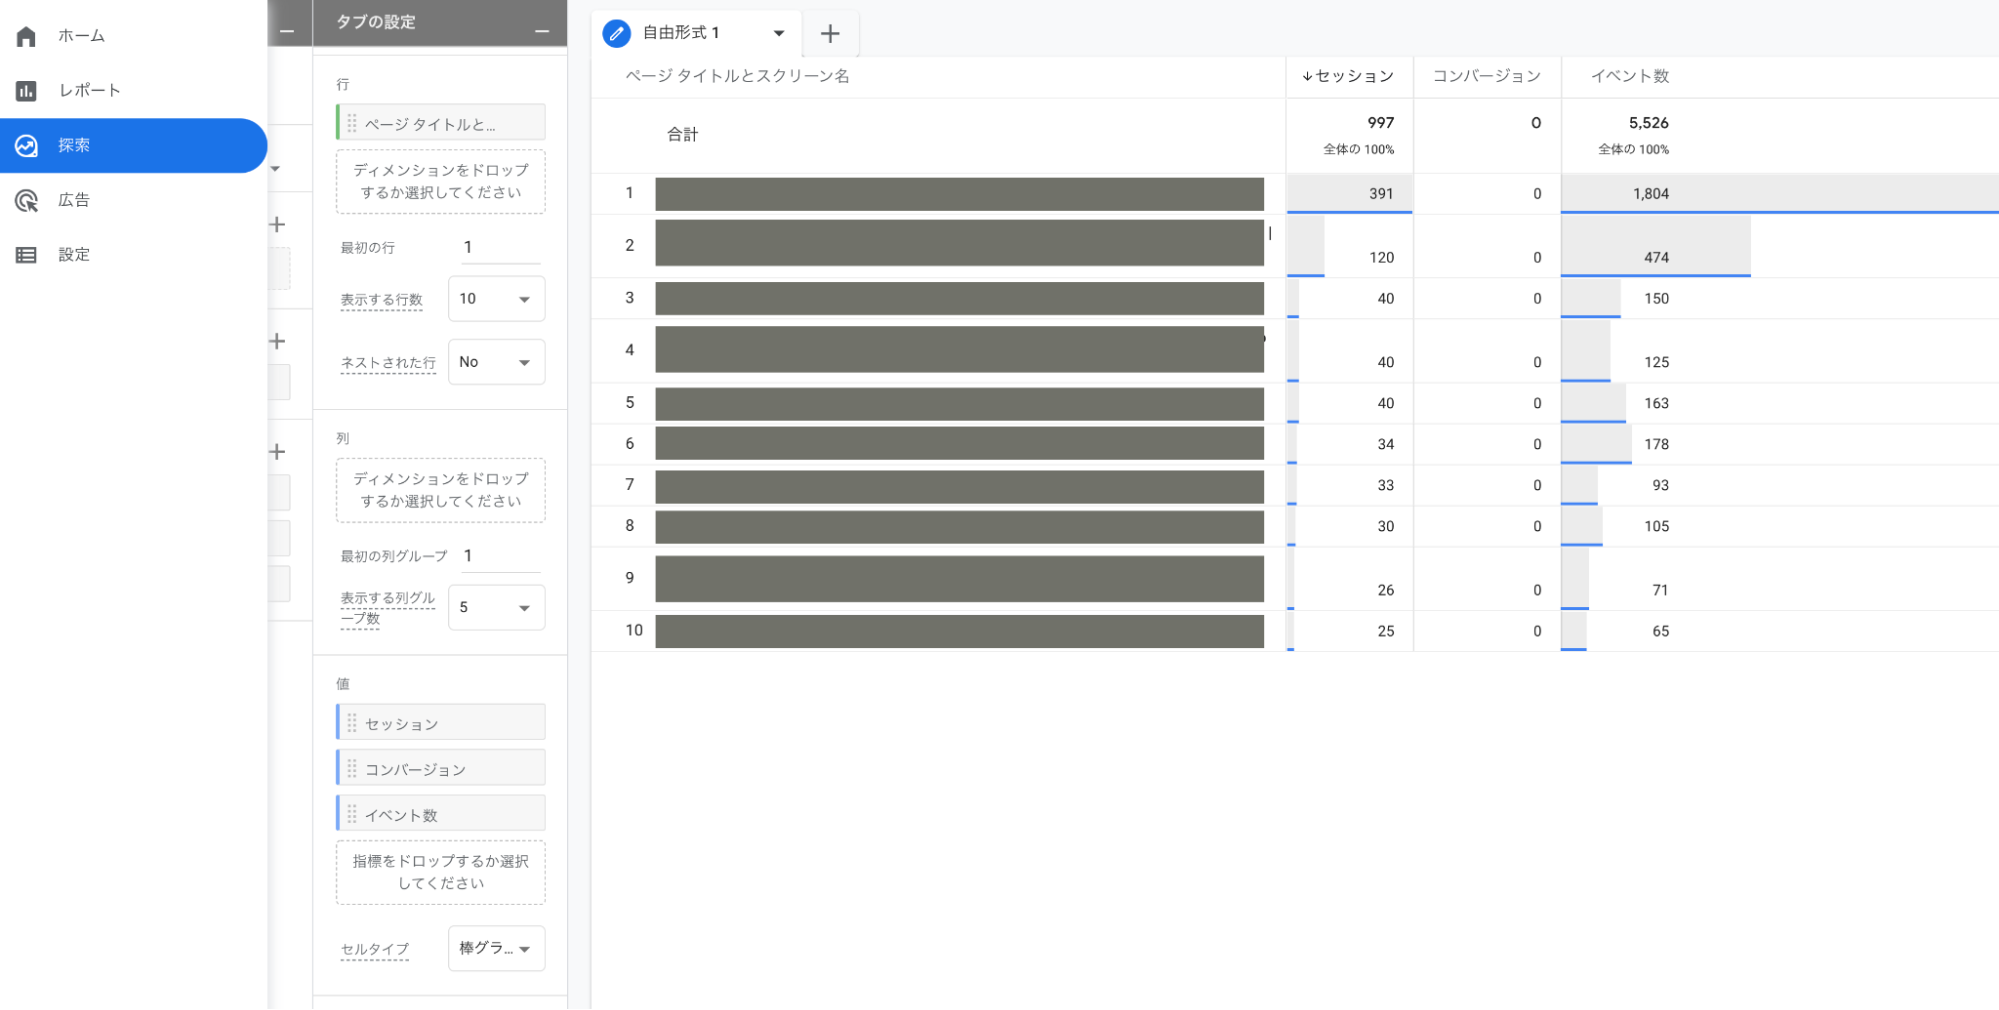This screenshot has width=1999, height=1010.
Task: Click the Configure list icon
Action: click(26, 255)
